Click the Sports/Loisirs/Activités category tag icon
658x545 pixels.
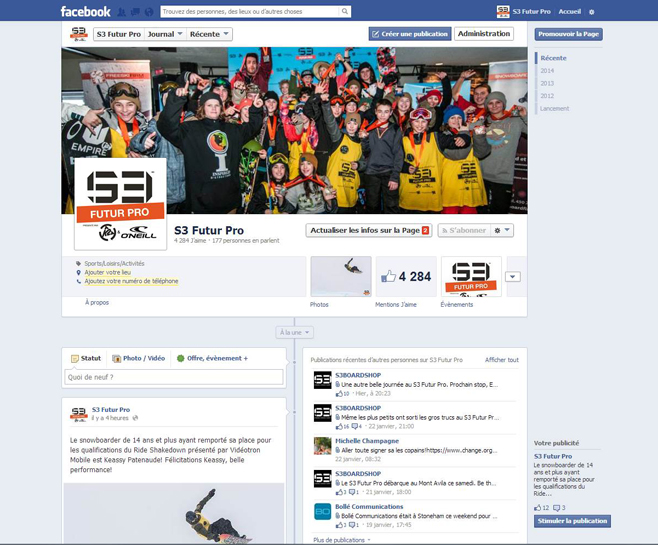[x=78, y=263]
